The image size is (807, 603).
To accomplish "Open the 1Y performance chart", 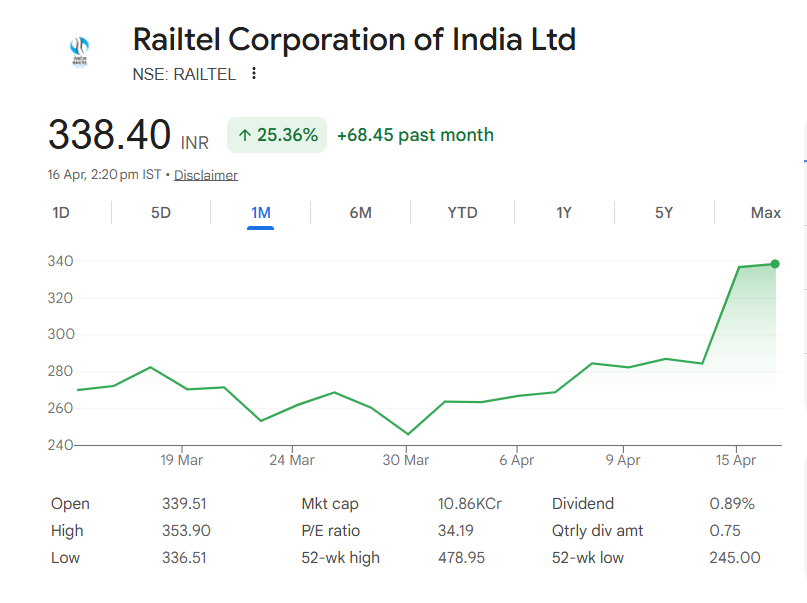I will [563, 212].
